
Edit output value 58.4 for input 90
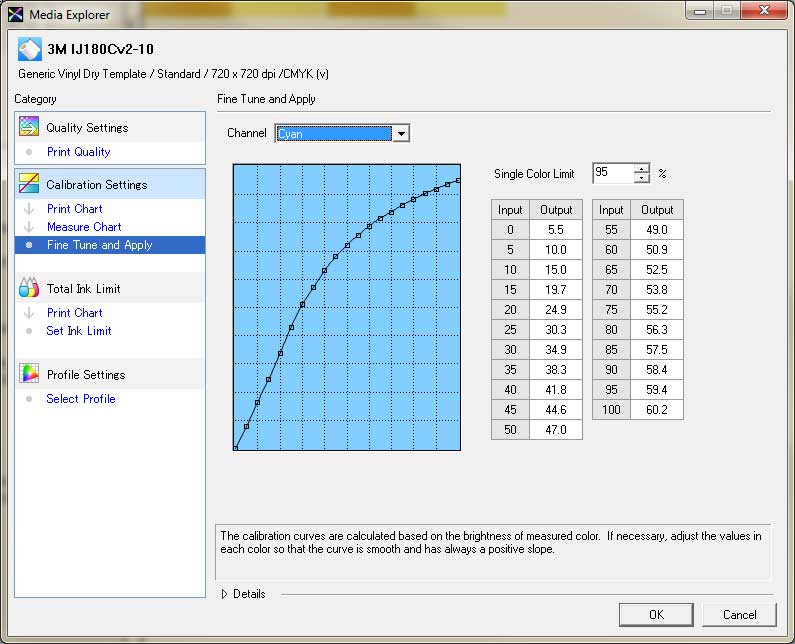pos(657,370)
